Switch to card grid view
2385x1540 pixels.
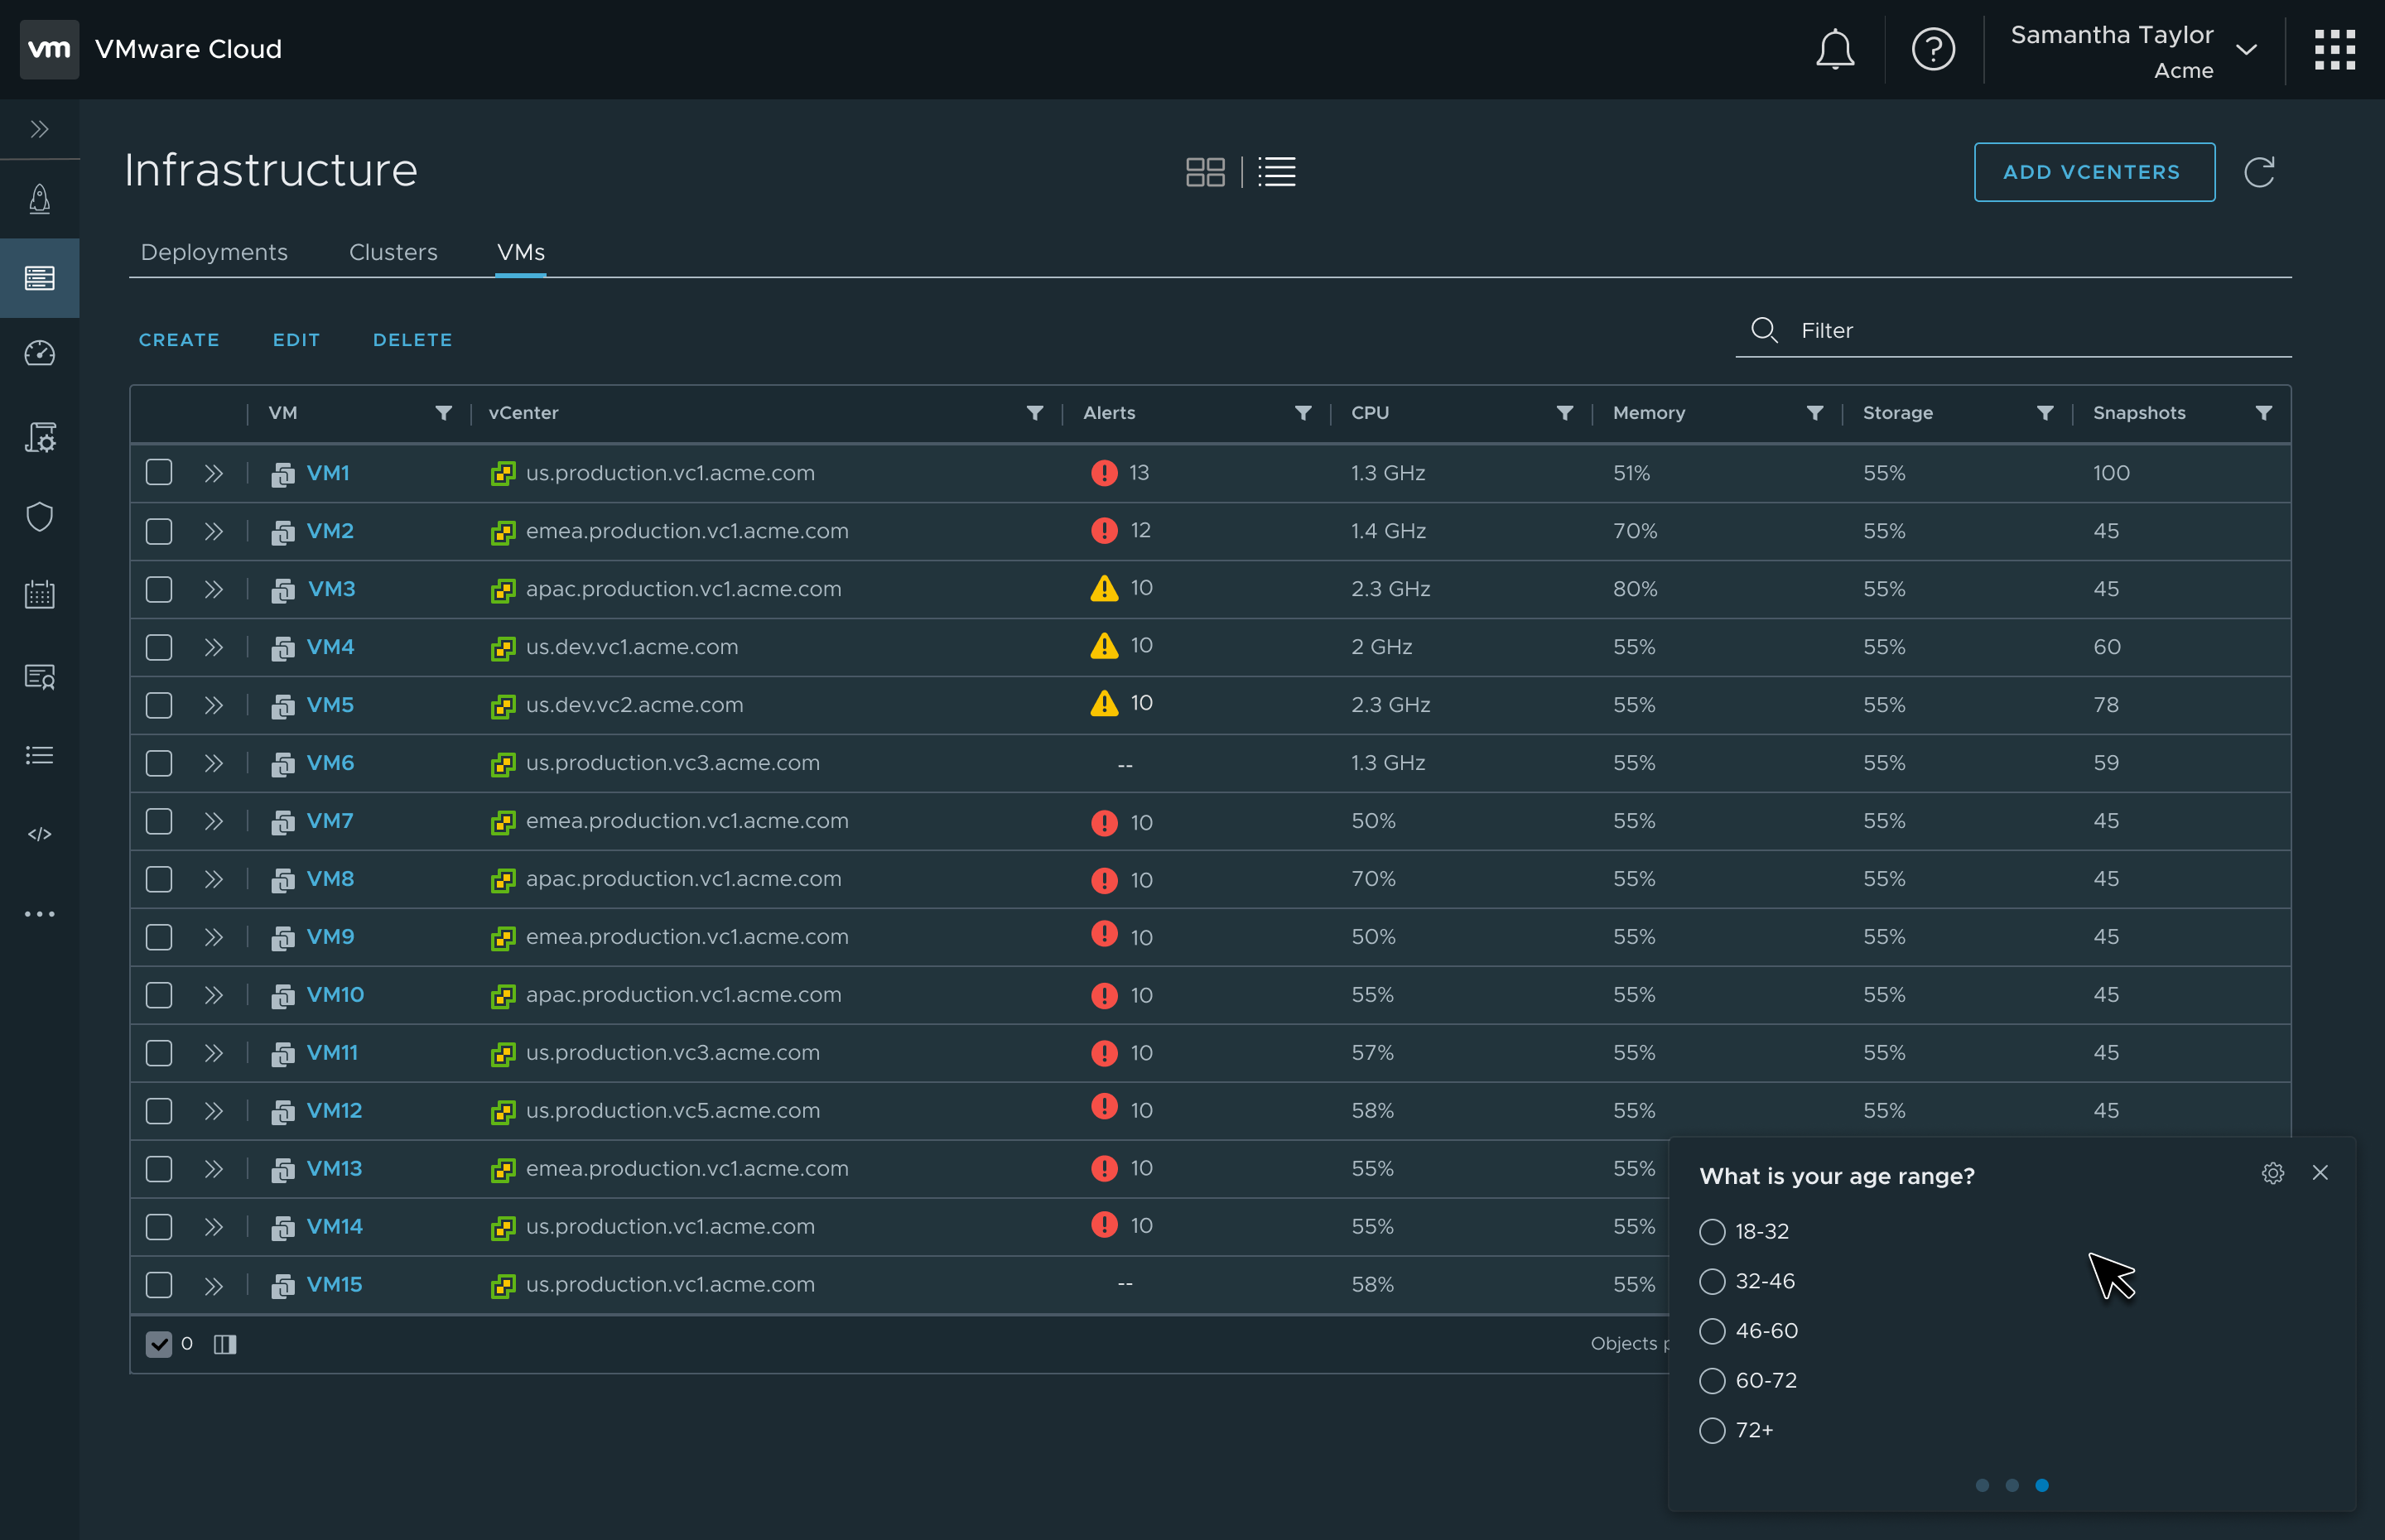[x=1204, y=172]
